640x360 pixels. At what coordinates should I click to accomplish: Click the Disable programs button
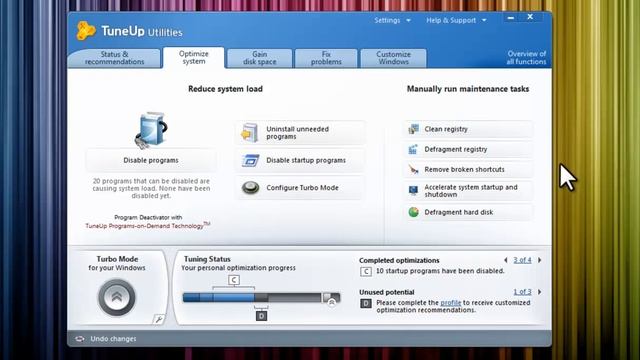point(151,160)
